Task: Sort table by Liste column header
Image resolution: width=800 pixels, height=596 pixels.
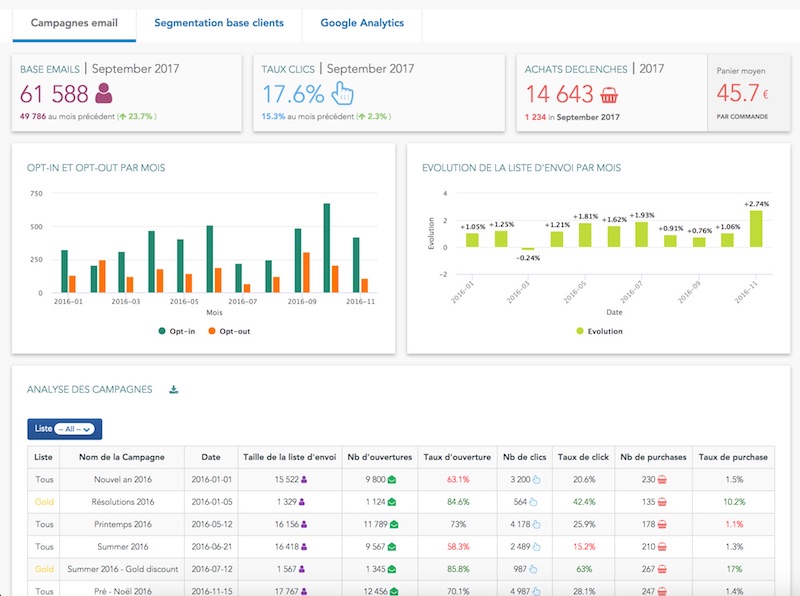Action: [x=43, y=457]
